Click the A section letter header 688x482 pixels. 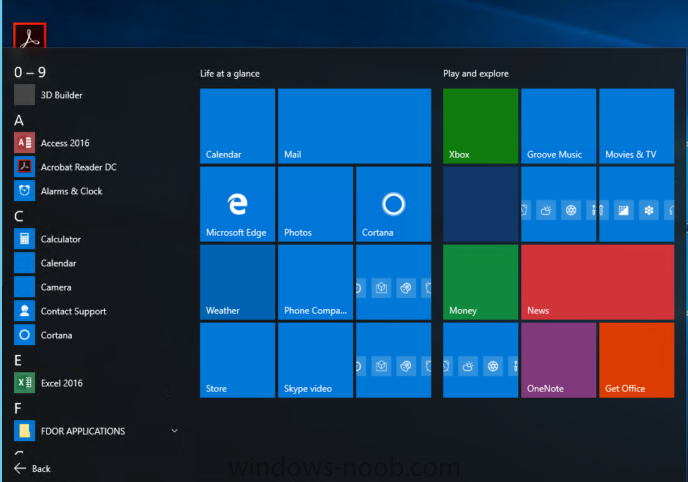pyautogui.click(x=19, y=120)
